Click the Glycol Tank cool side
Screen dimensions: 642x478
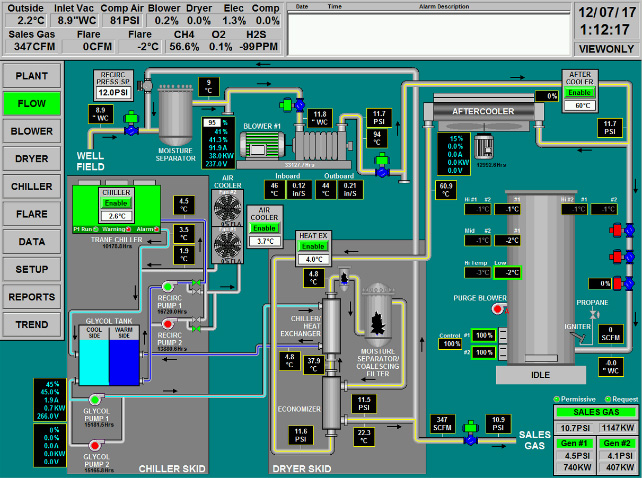94,361
